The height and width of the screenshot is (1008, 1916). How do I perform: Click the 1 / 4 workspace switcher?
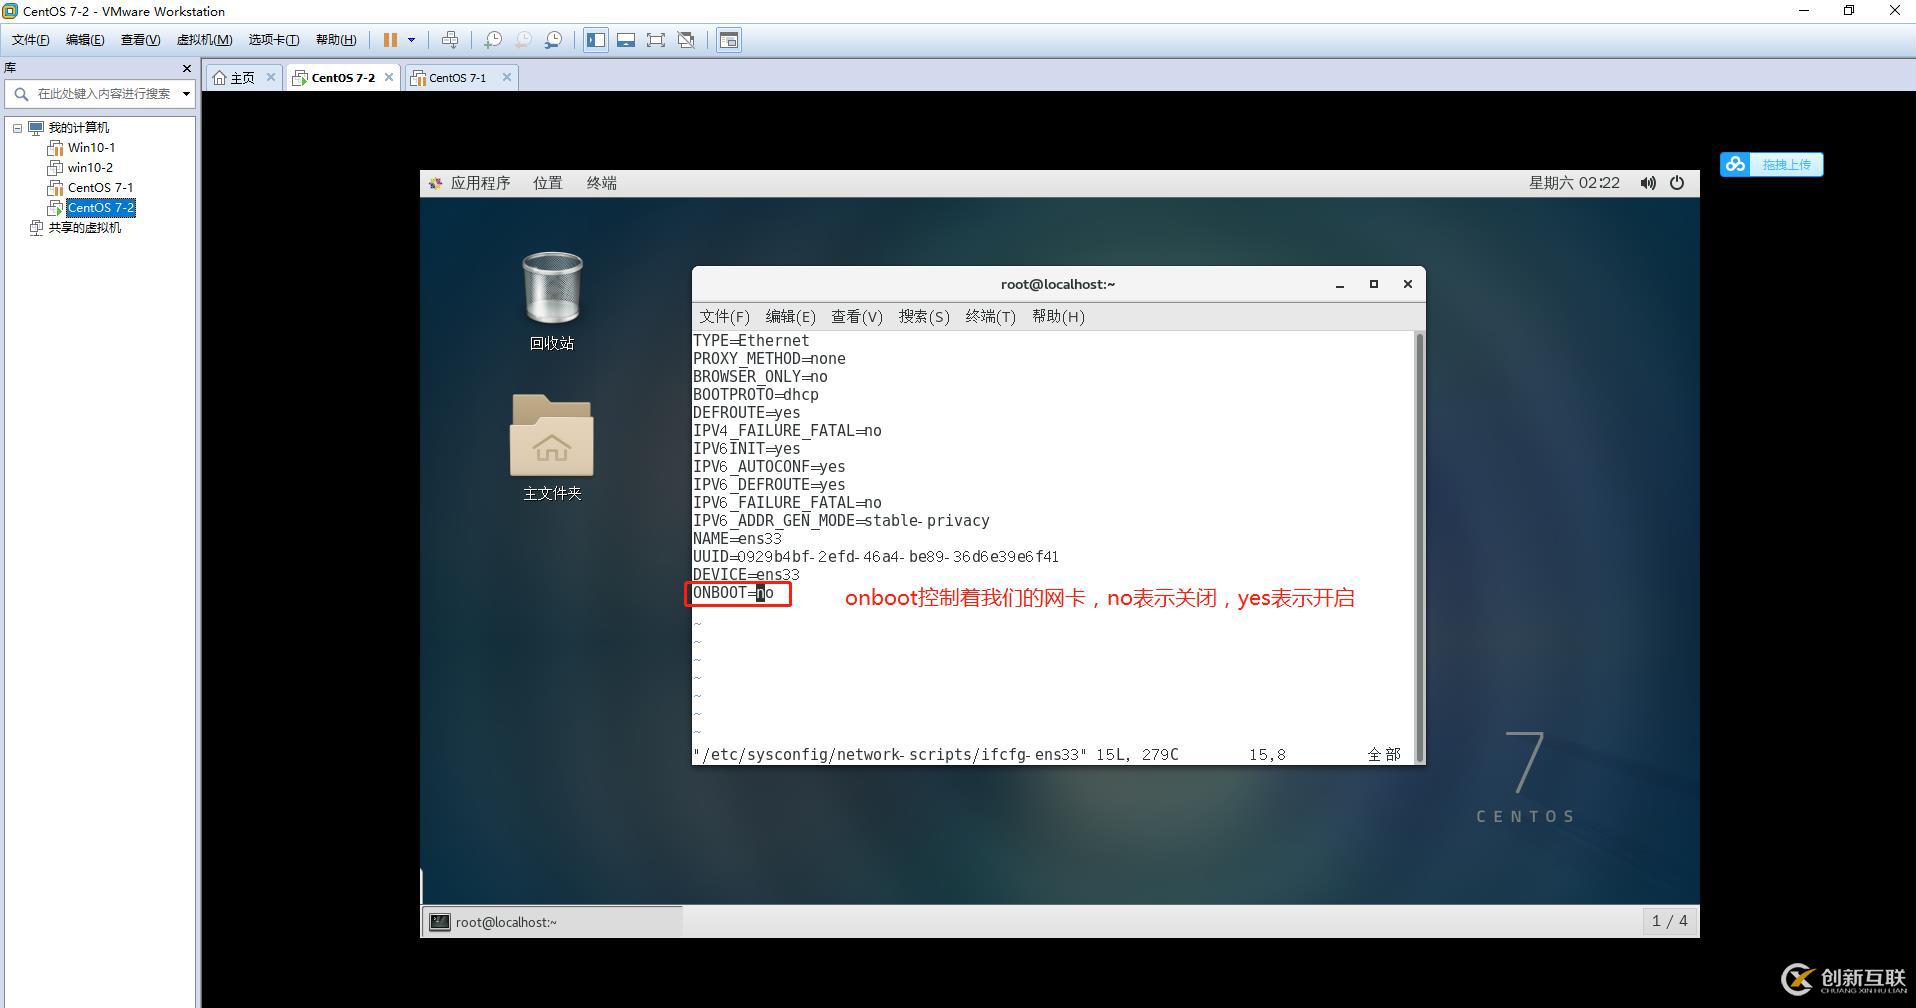click(x=1669, y=921)
